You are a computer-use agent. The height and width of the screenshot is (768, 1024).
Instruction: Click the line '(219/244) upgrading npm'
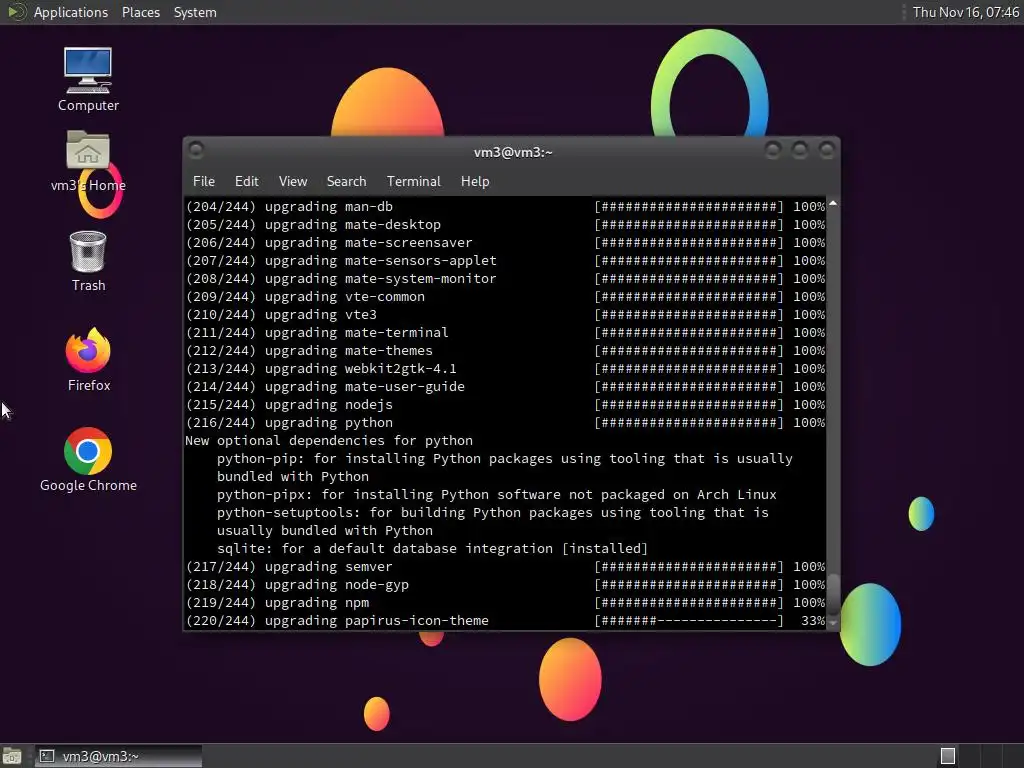click(505, 603)
